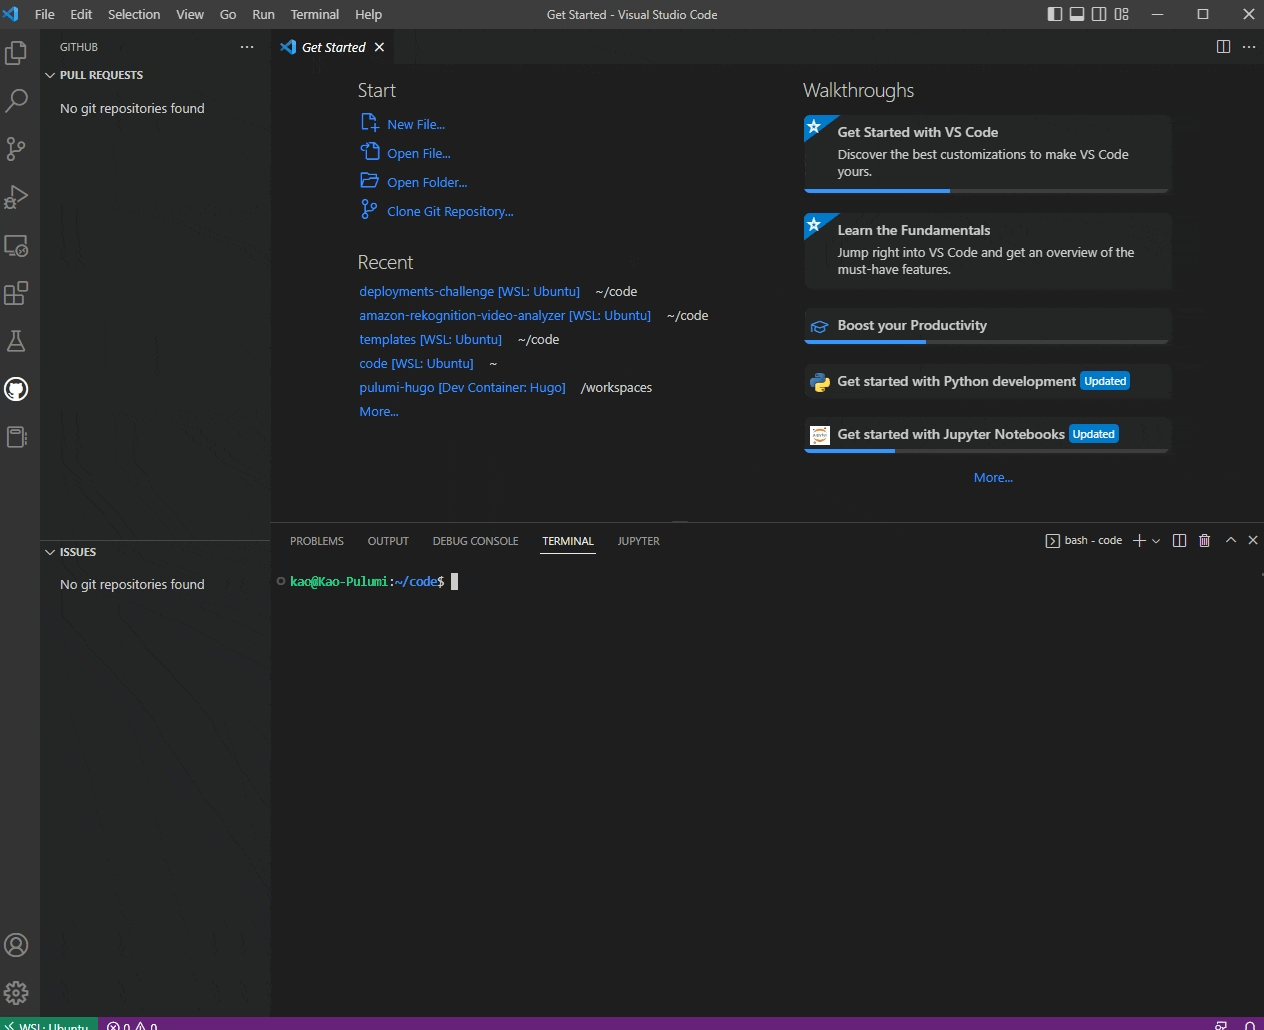Close the bottom panel

click(x=1253, y=541)
